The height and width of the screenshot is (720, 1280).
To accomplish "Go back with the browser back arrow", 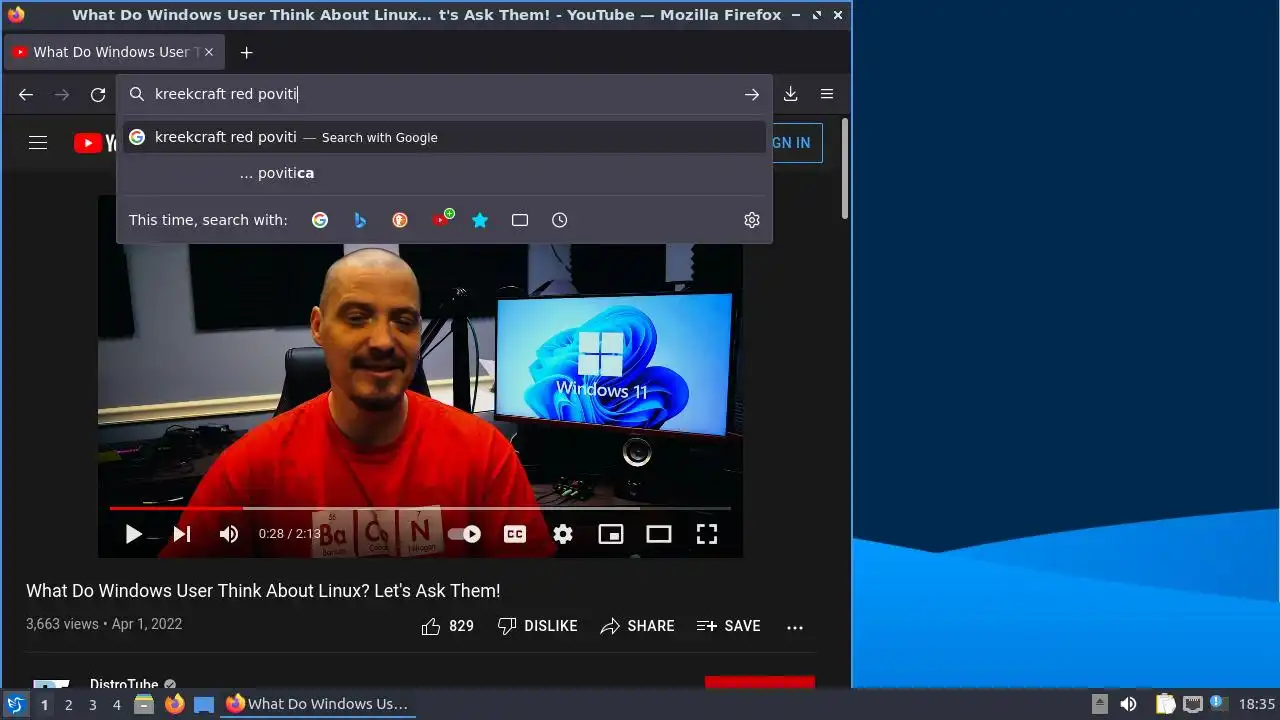I will pyautogui.click(x=26, y=94).
